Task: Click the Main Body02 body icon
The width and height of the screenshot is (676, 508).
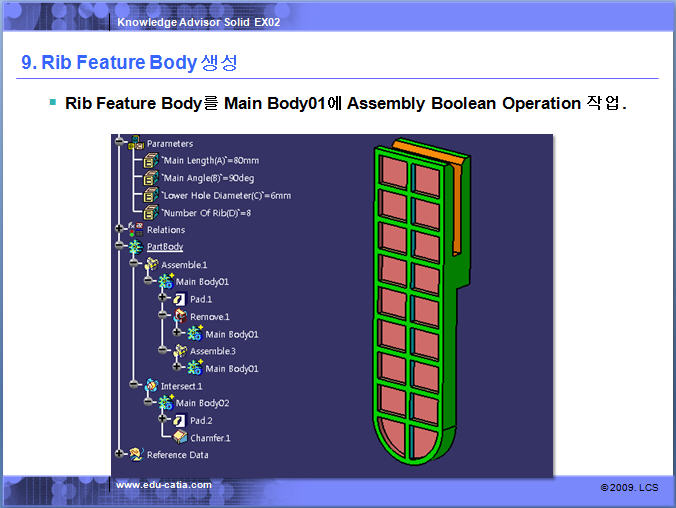Action: pos(165,402)
